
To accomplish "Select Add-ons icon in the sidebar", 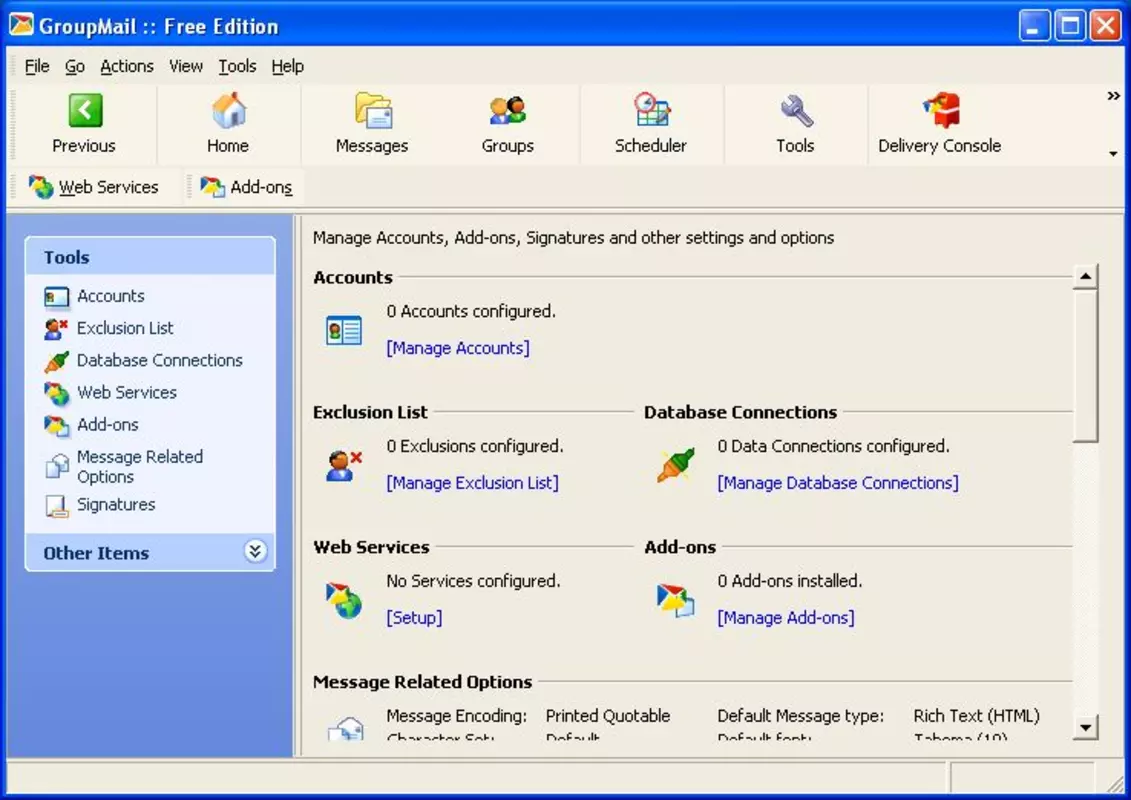I will [x=56, y=426].
